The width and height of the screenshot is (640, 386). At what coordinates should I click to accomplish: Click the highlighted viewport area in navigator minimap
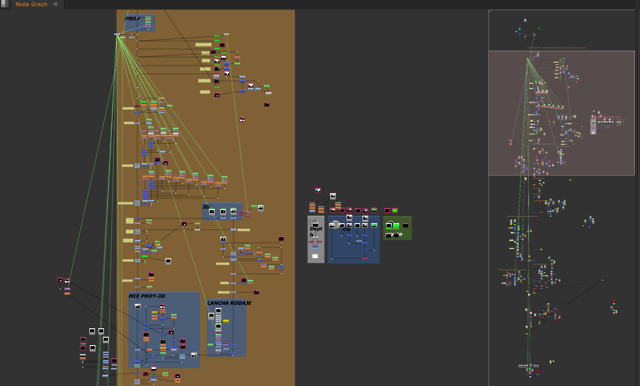pyautogui.click(x=561, y=113)
